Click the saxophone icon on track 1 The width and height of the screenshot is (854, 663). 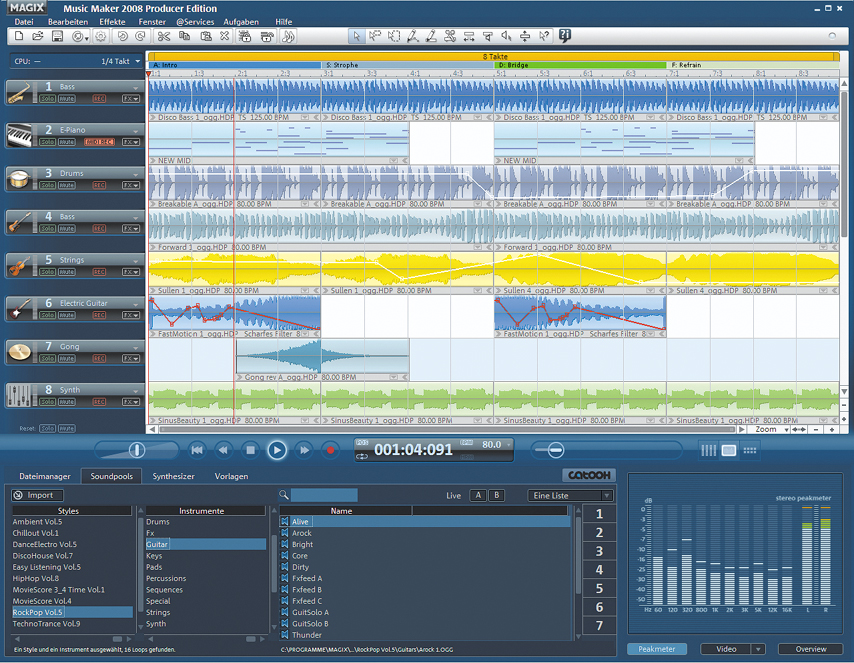19,92
